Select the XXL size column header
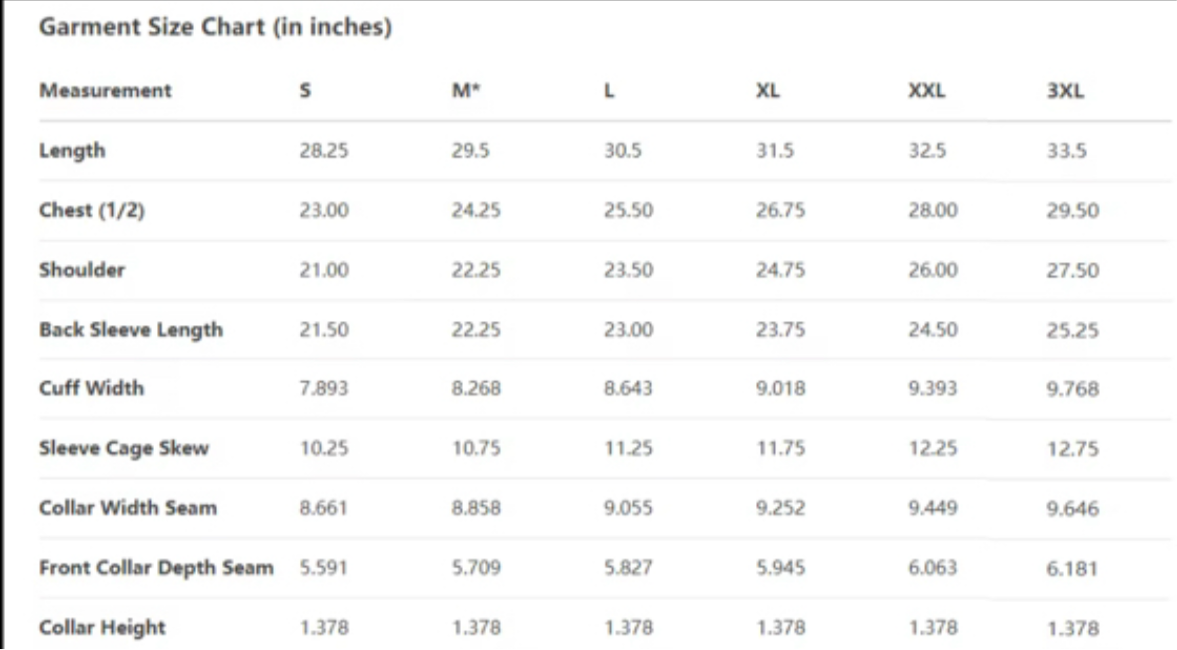The height and width of the screenshot is (650, 1177). [x=926, y=91]
